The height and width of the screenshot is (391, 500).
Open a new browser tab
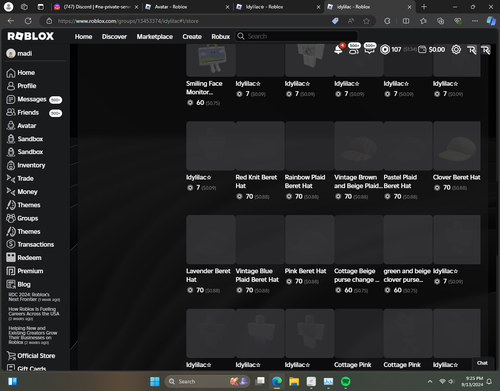pyautogui.click(x=424, y=7)
